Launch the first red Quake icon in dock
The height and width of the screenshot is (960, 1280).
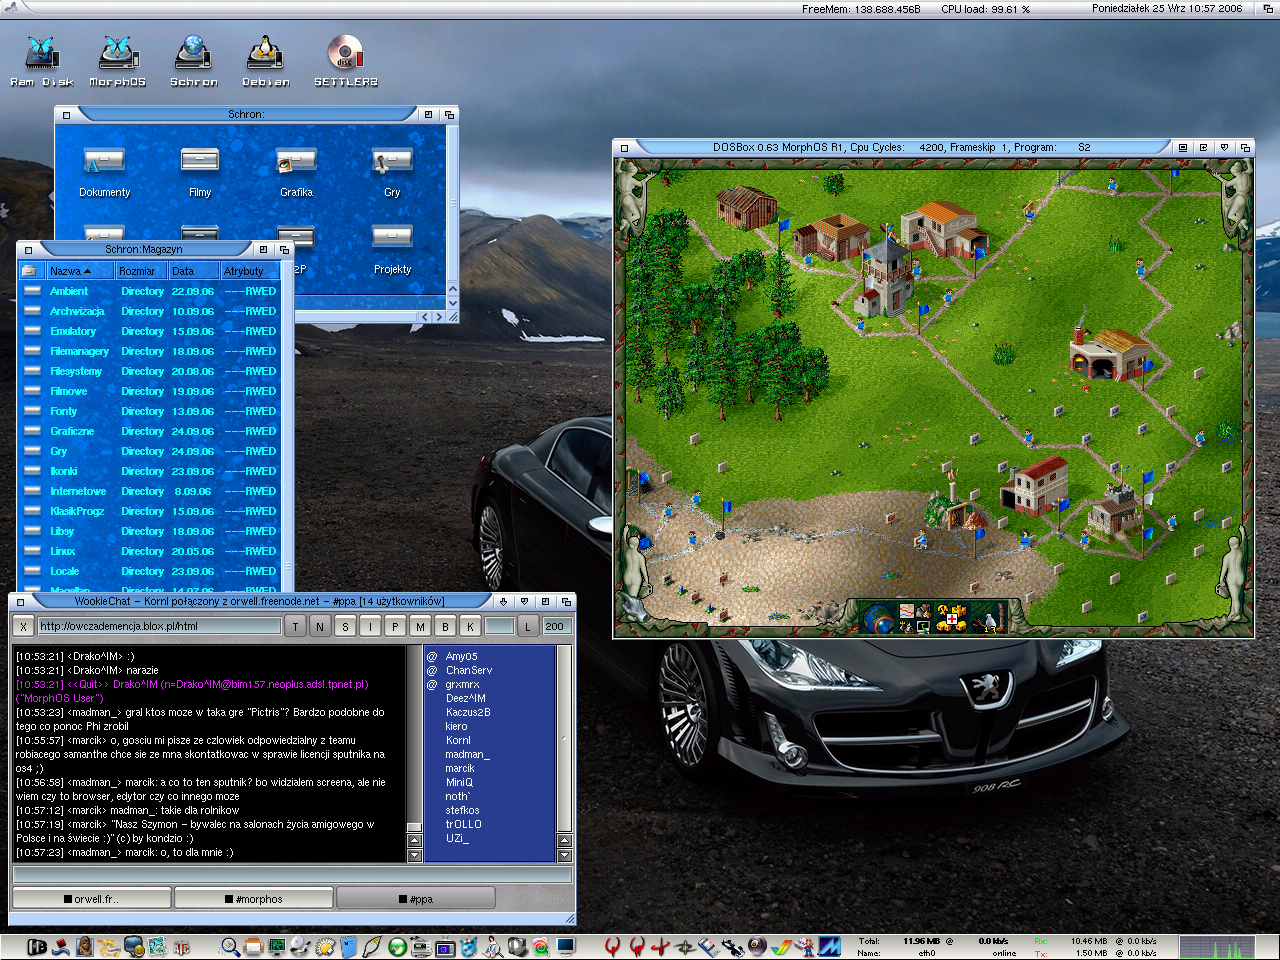(x=612, y=946)
